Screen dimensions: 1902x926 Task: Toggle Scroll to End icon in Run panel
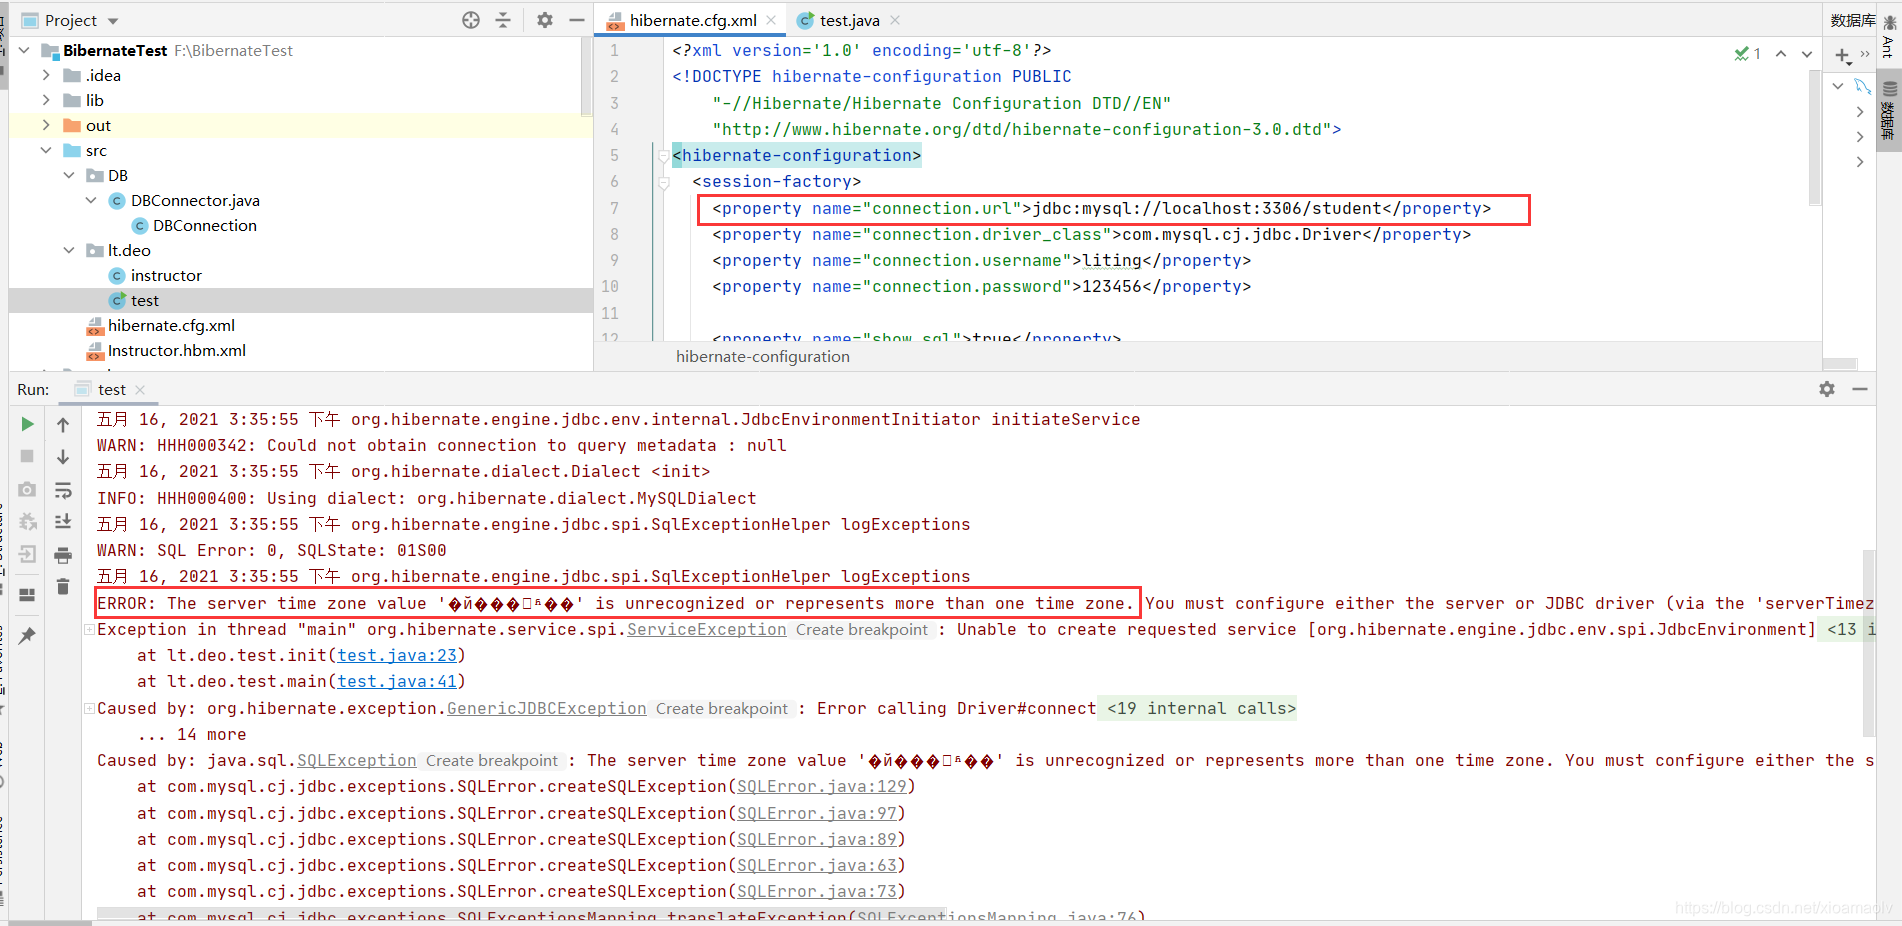click(x=63, y=522)
